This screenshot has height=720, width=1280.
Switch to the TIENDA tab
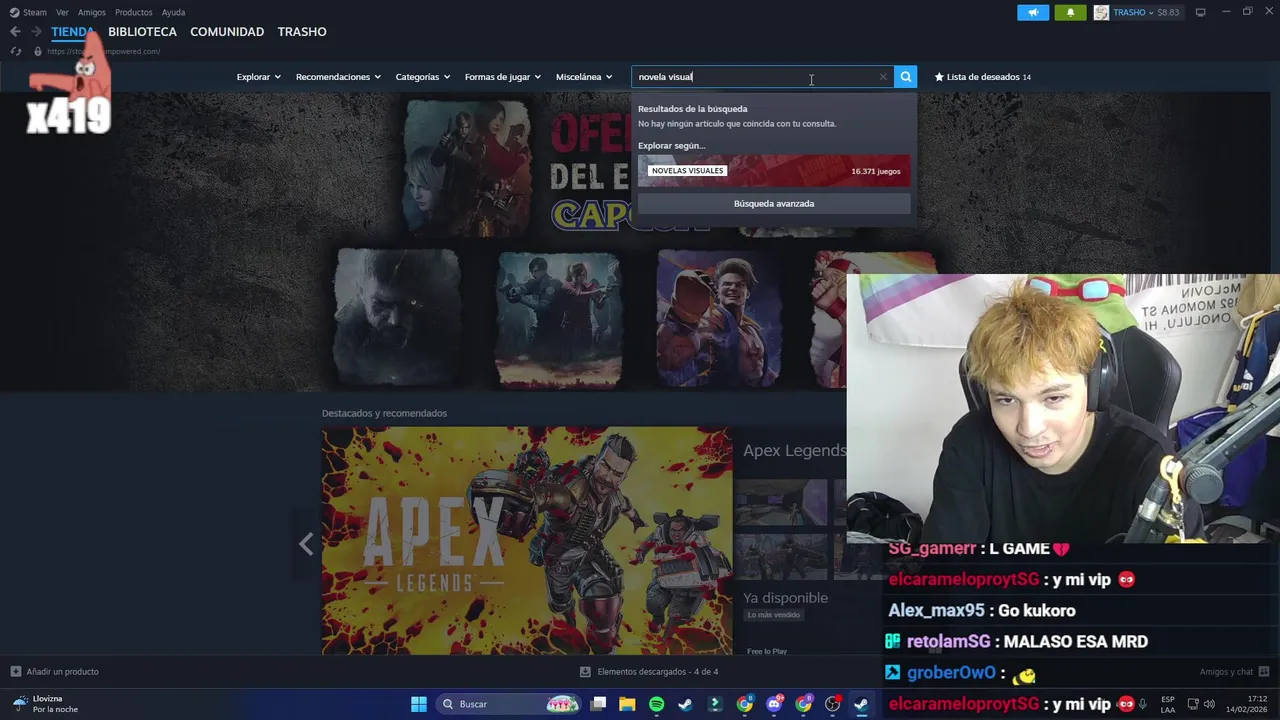(x=72, y=32)
